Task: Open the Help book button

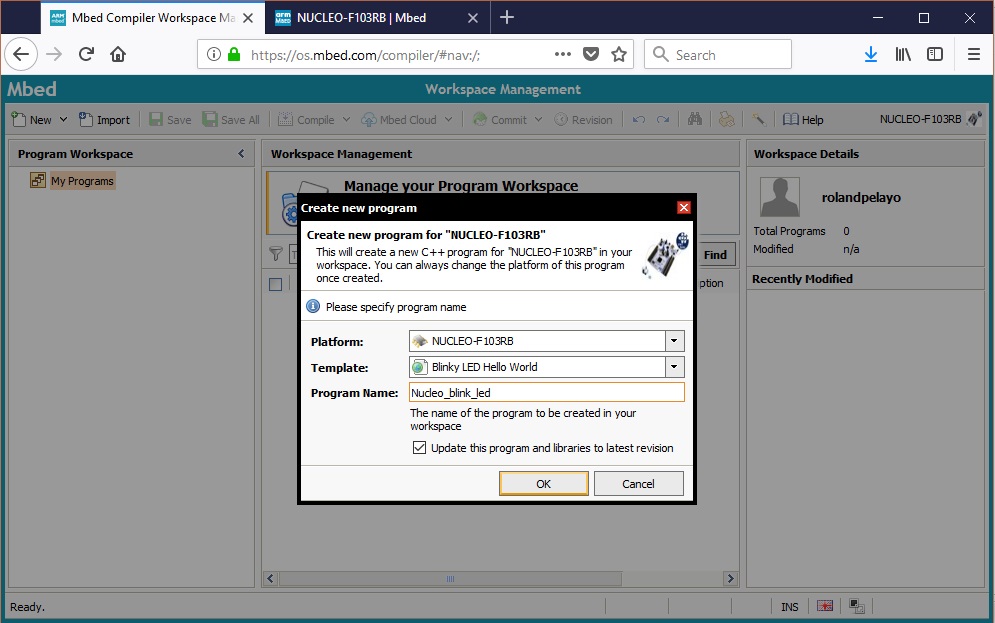Action: tap(803, 119)
